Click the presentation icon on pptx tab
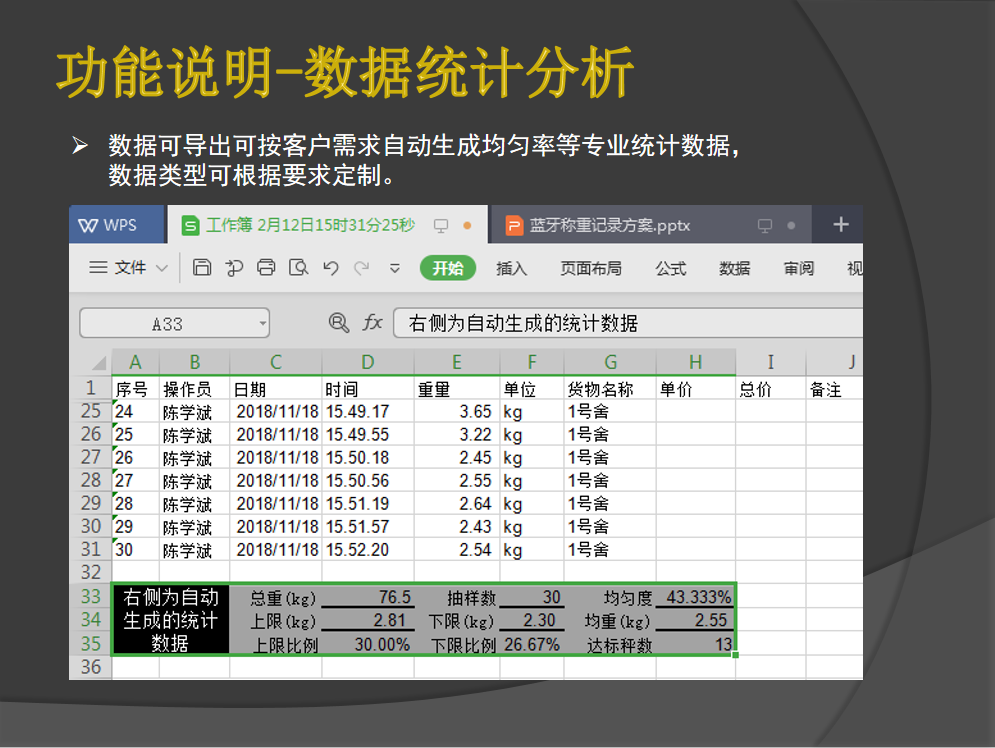Image resolution: width=995 pixels, height=748 pixels. pyautogui.click(x=765, y=225)
